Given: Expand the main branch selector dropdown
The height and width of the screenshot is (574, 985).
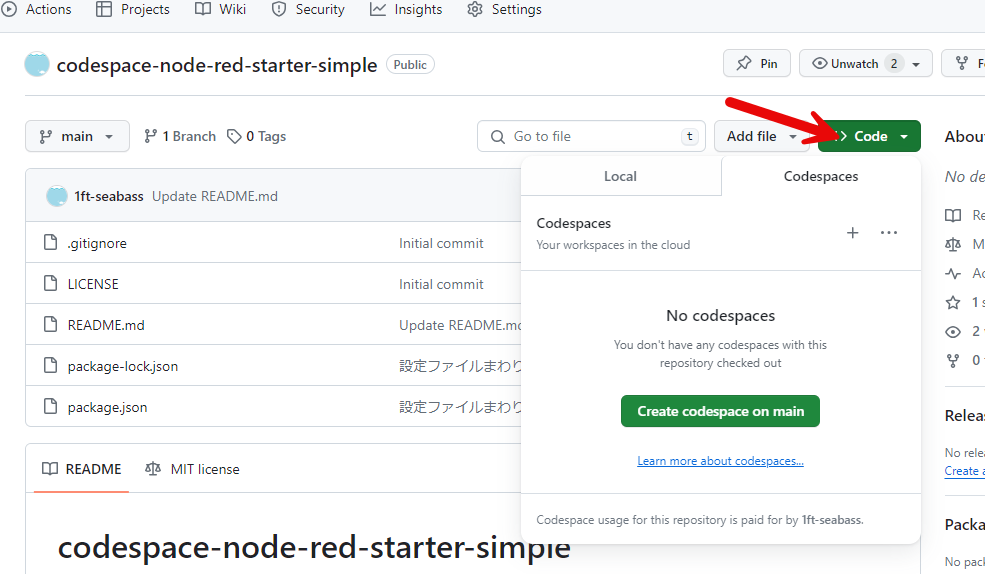Looking at the screenshot, I should 77,136.
